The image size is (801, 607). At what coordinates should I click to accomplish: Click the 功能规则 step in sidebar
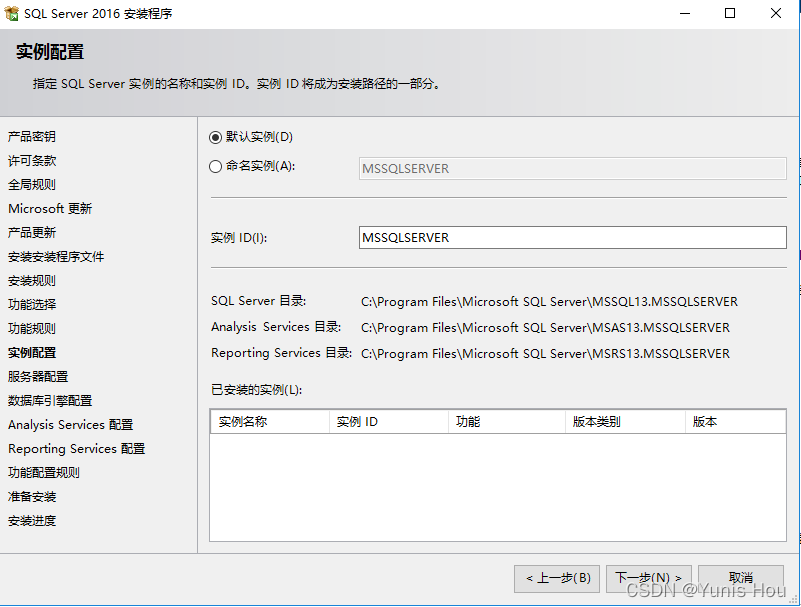coord(32,329)
